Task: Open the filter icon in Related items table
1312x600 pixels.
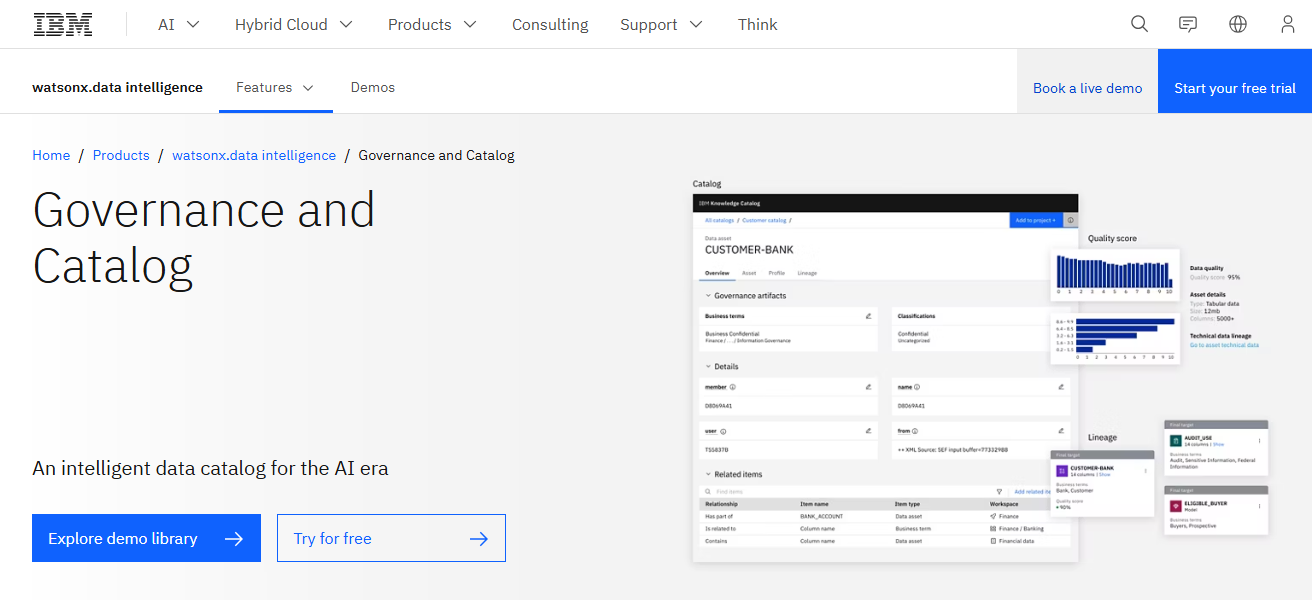Action: [x=999, y=491]
